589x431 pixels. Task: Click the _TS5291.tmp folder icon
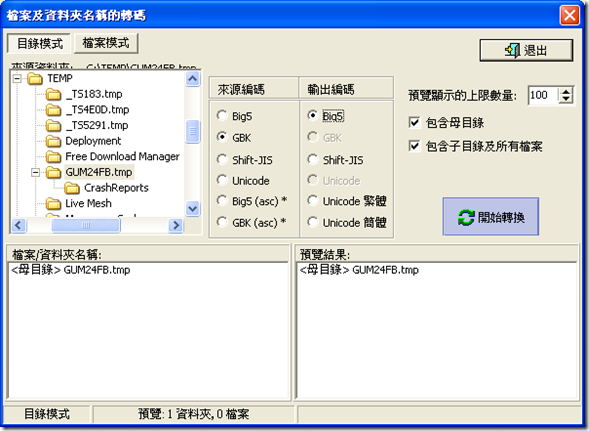(53, 126)
